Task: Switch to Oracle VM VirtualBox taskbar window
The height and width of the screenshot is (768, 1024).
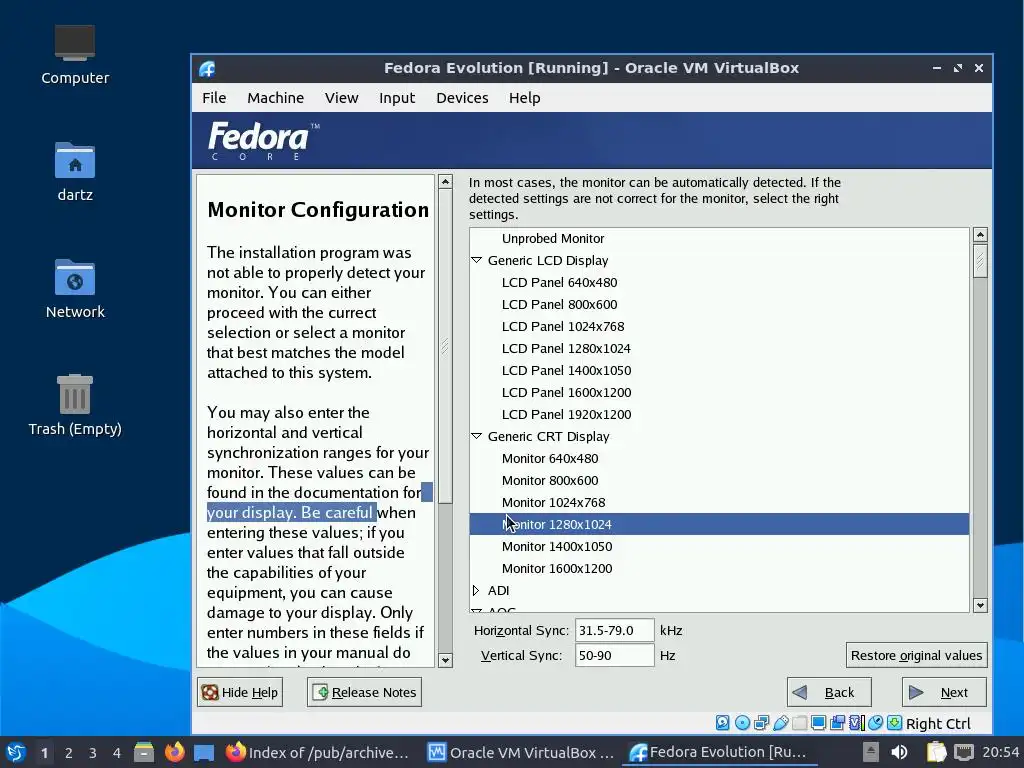Action: pyautogui.click(x=520, y=752)
